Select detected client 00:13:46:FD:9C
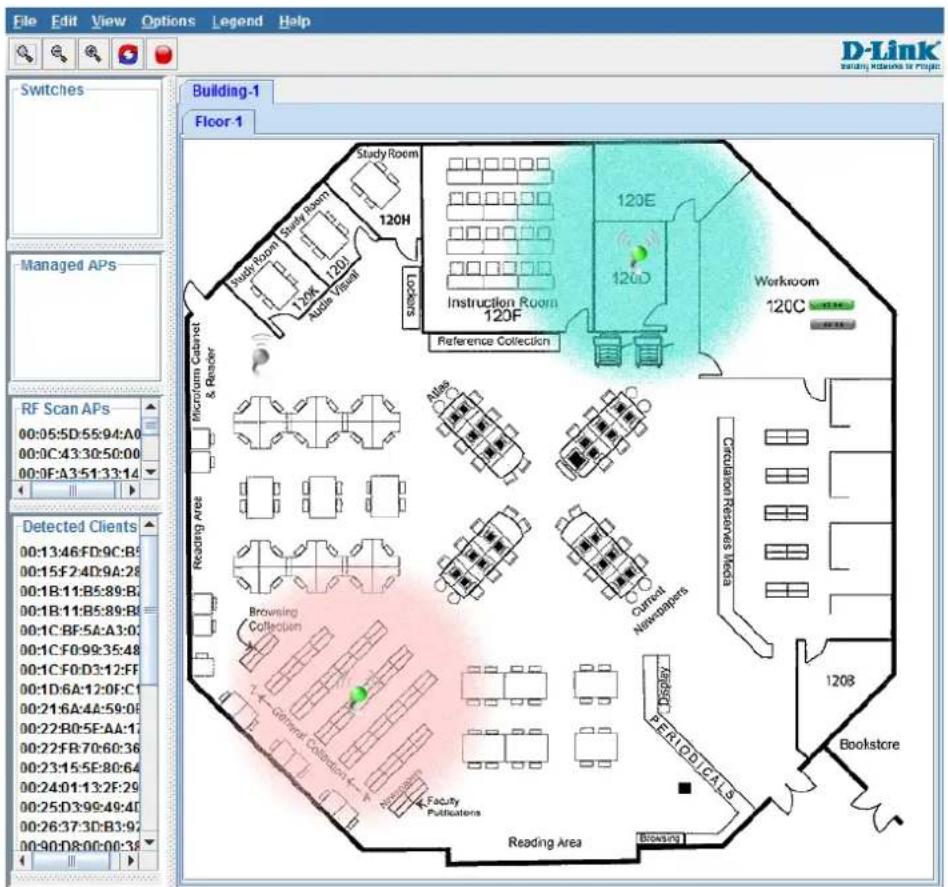Image resolution: width=948 pixels, height=887 pixels. click(80, 551)
